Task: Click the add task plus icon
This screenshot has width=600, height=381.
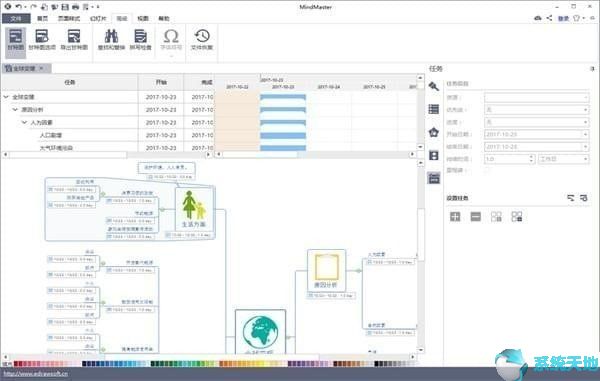Action: pos(455,217)
